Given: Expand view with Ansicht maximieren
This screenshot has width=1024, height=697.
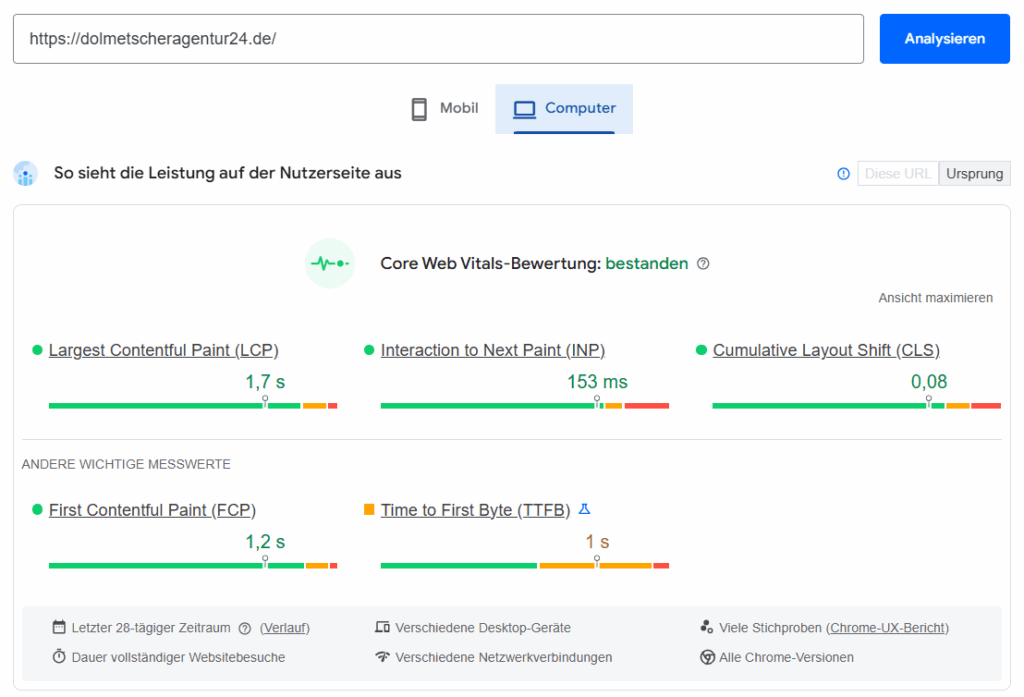Looking at the screenshot, I should pos(935,298).
